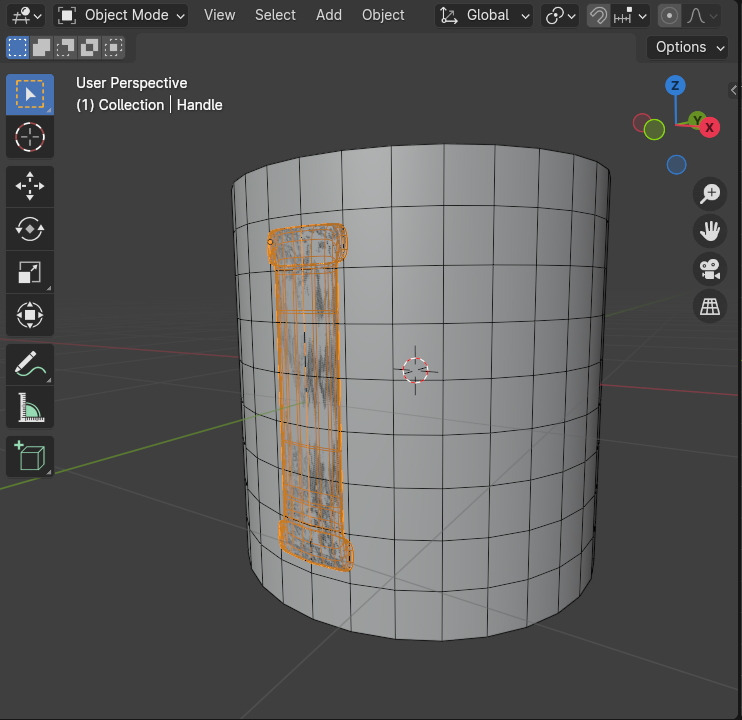
Task: Open the pivot point dropdown
Action: click(560, 16)
